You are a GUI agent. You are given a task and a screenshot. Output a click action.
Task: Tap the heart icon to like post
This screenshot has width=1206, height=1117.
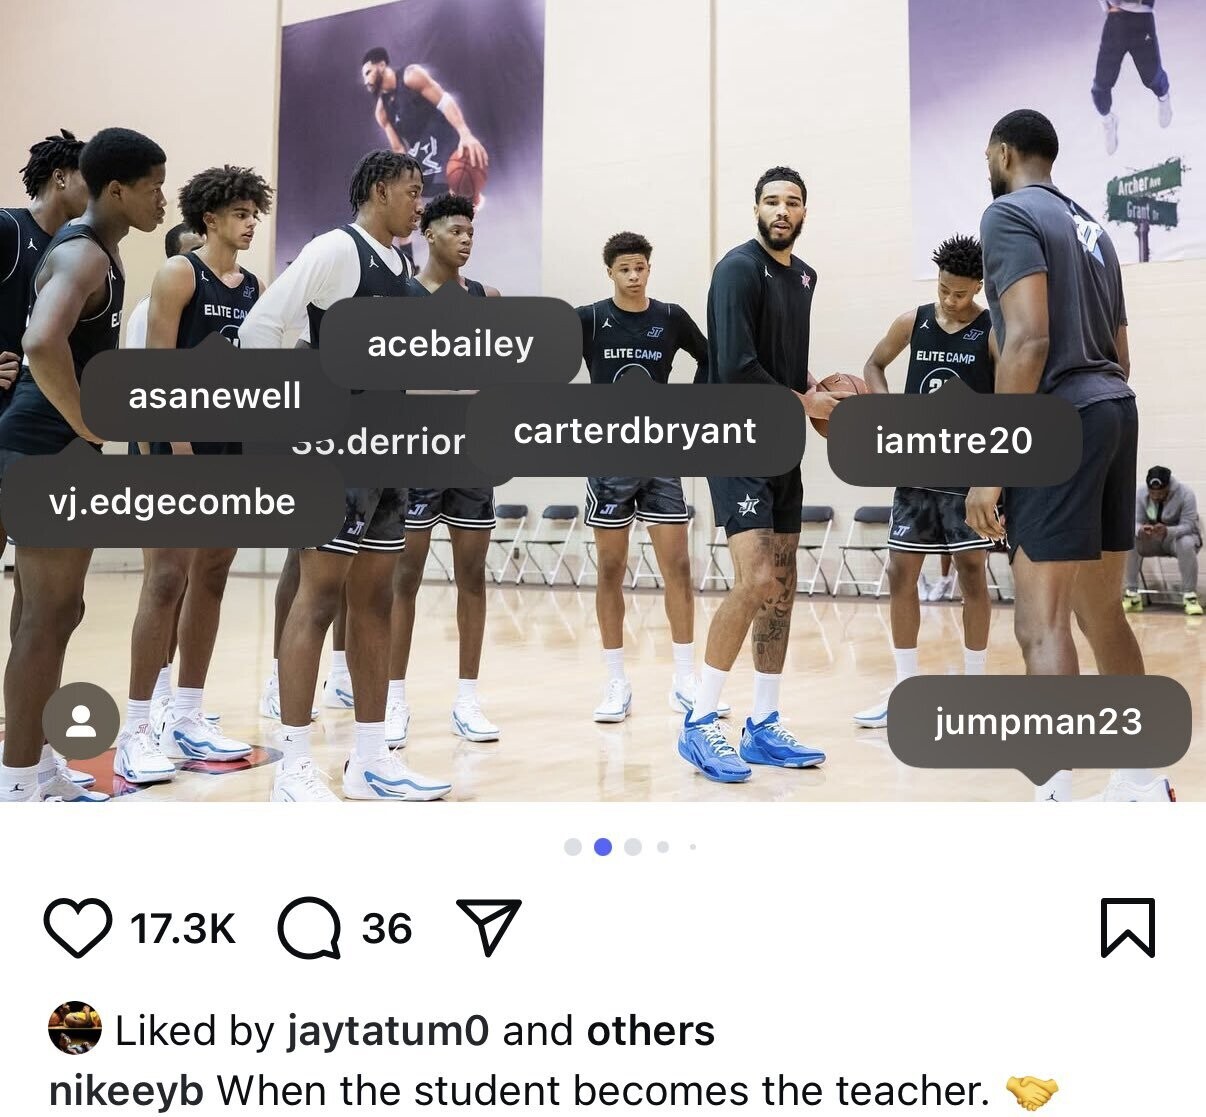point(77,928)
